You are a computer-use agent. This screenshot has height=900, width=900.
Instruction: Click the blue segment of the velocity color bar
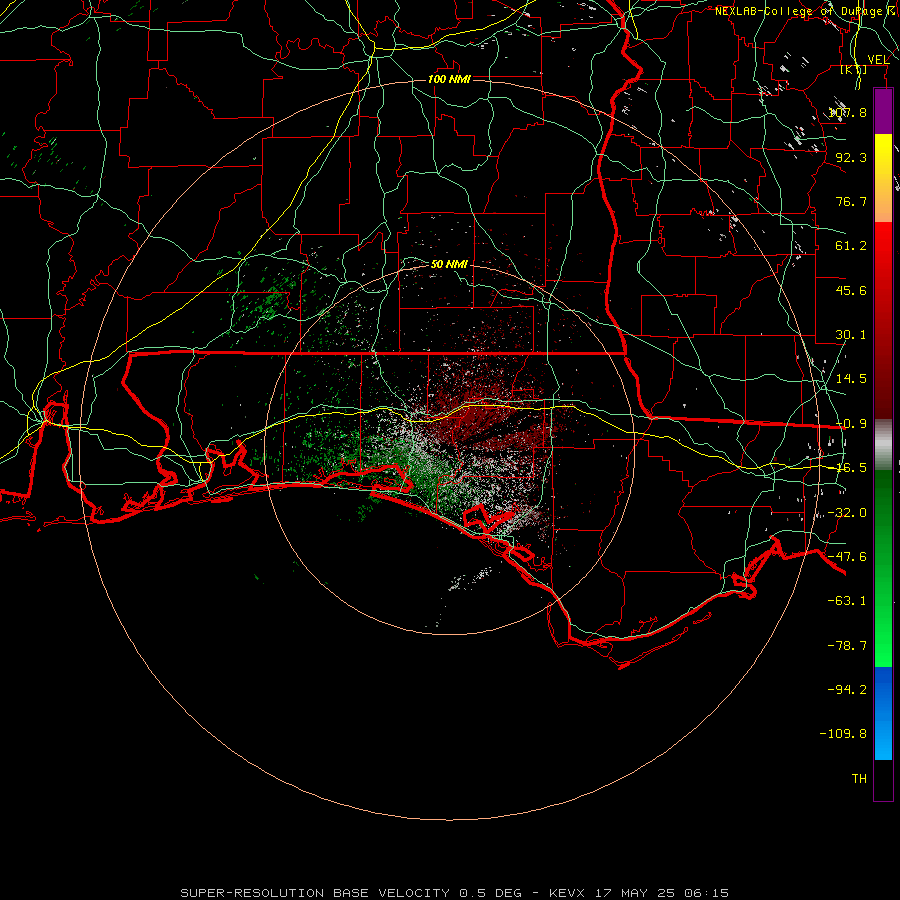click(x=883, y=713)
